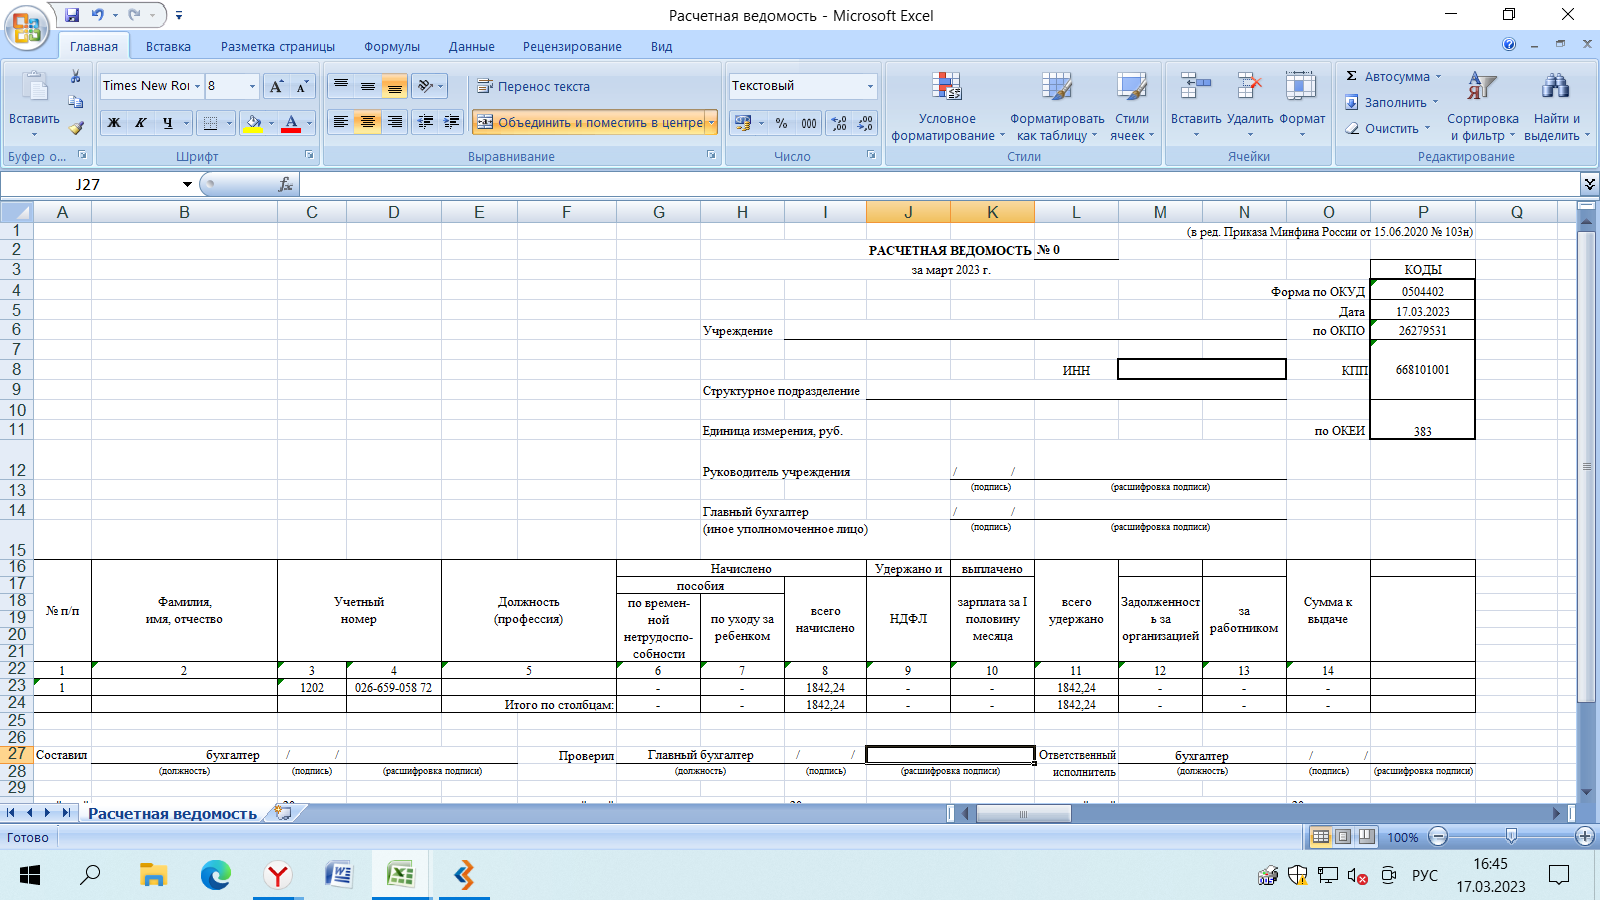
Task: Toggle Перенос текста wrap text
Action: tap(533, 86)
